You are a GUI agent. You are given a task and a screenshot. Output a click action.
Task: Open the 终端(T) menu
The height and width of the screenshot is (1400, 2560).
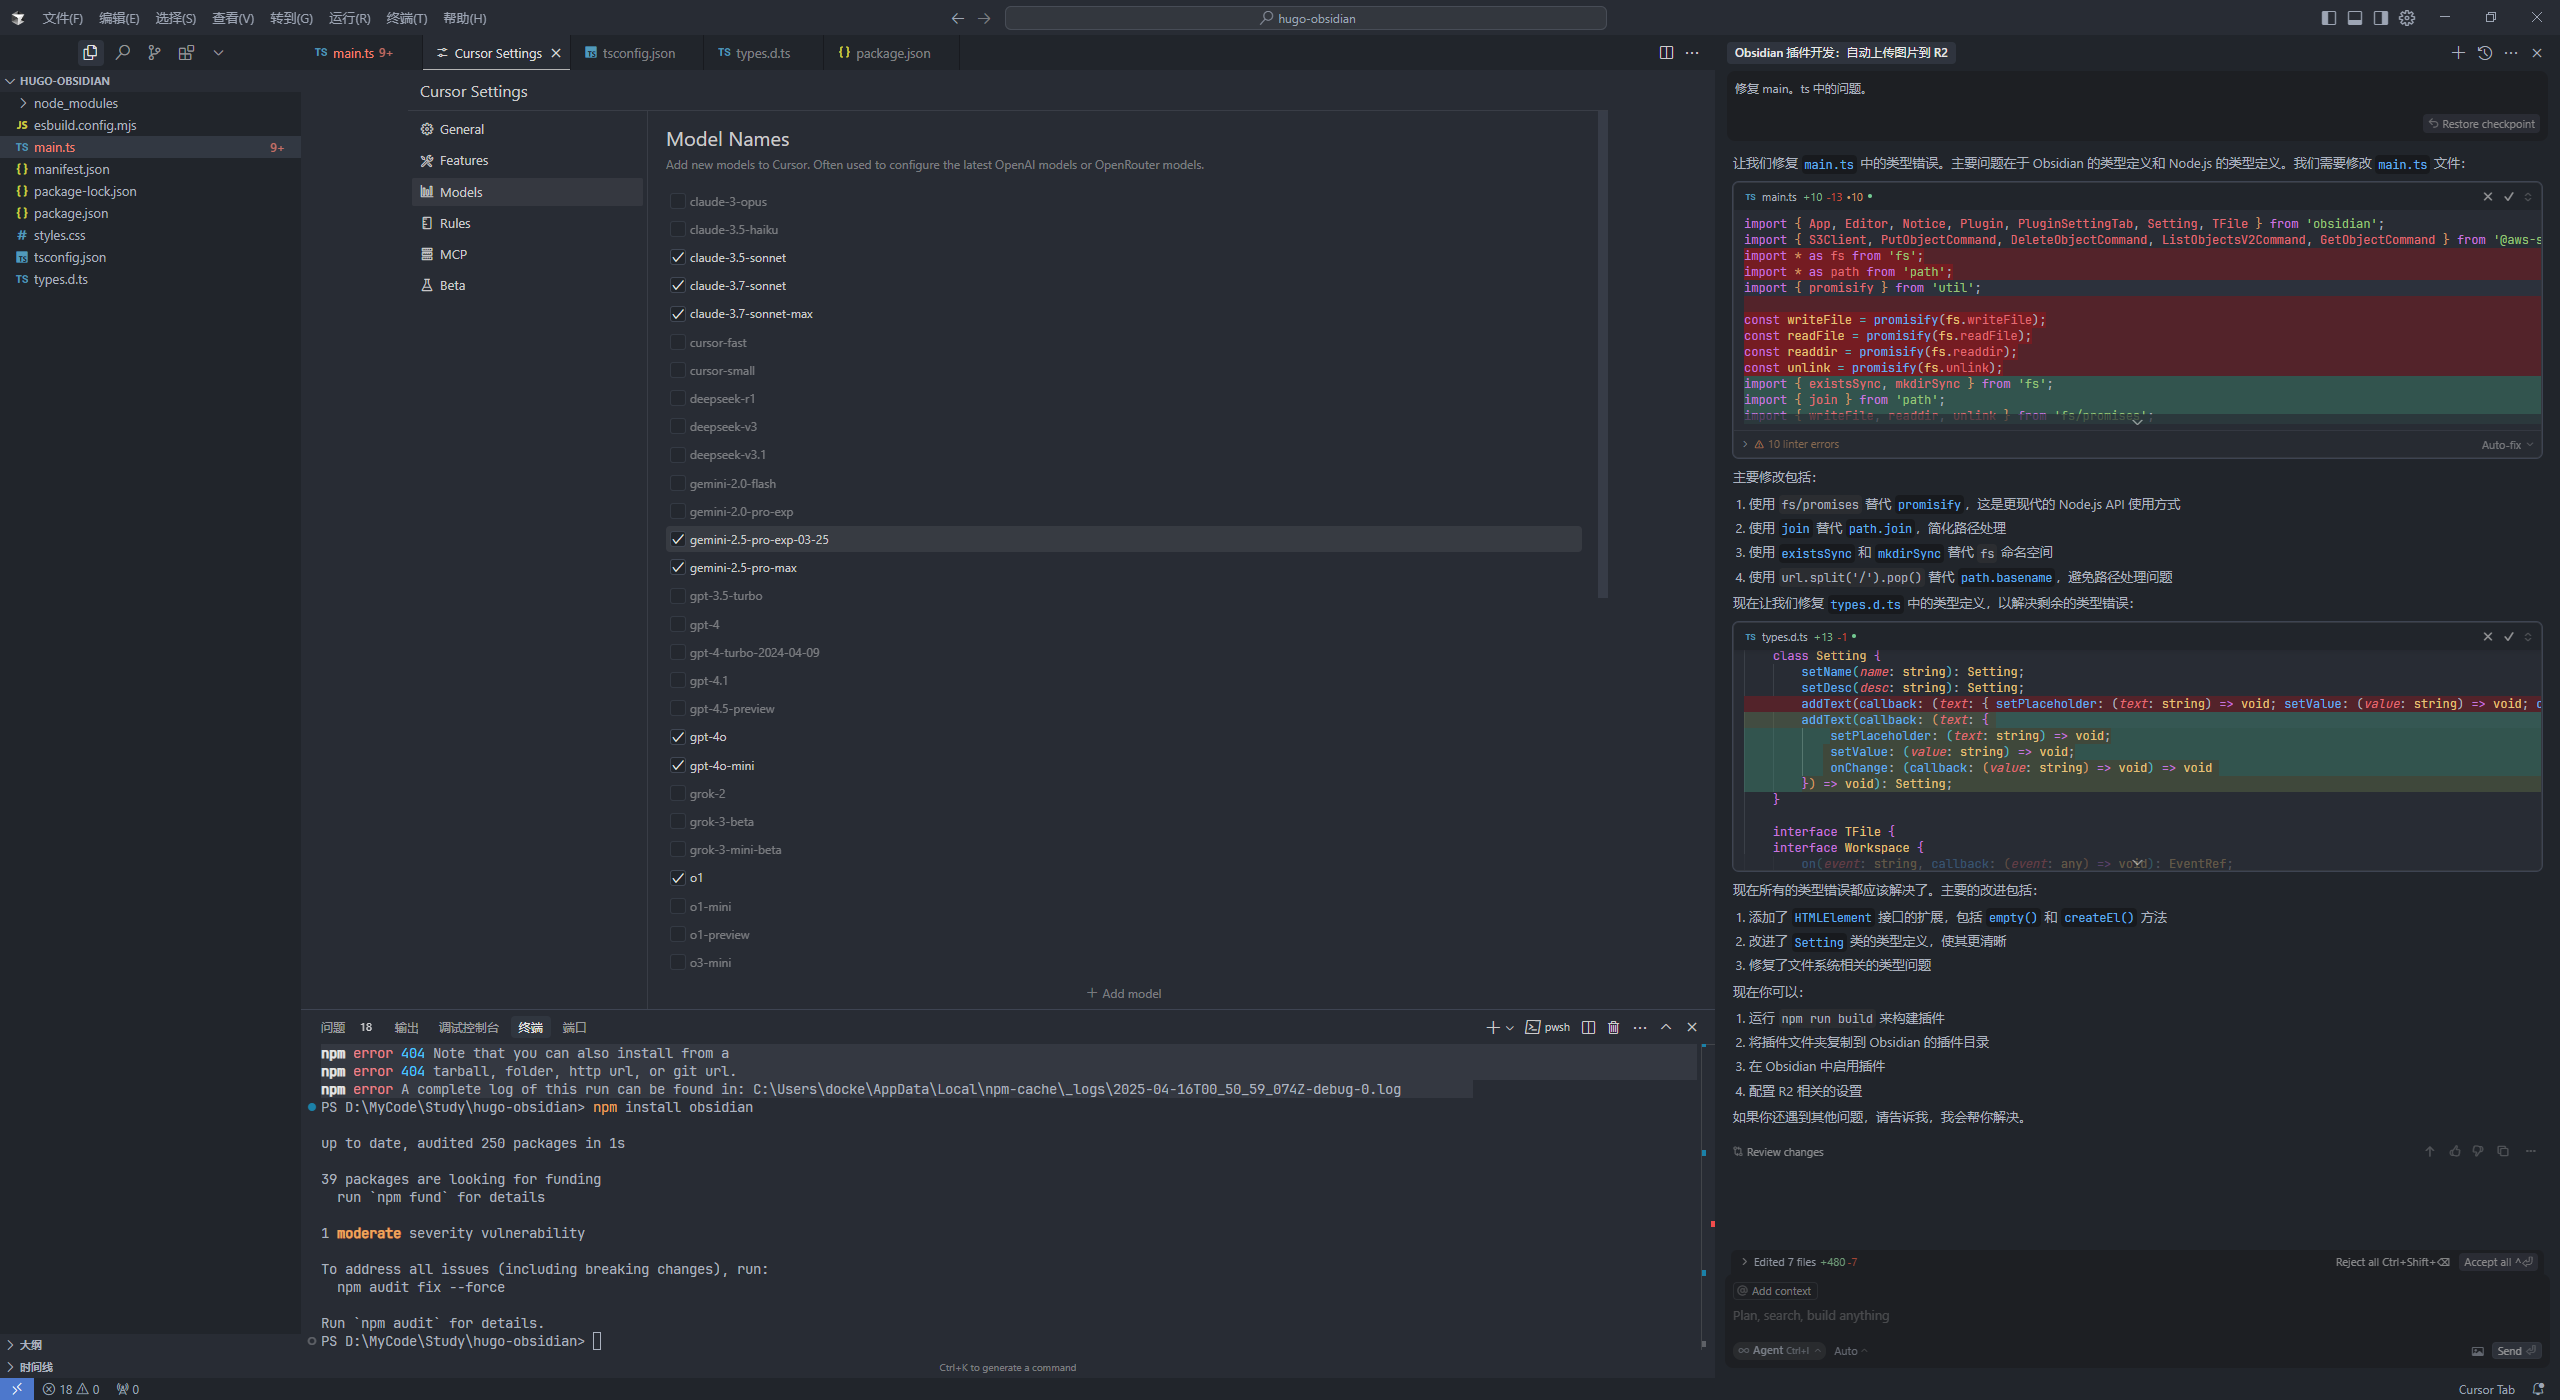coord(406,18)
